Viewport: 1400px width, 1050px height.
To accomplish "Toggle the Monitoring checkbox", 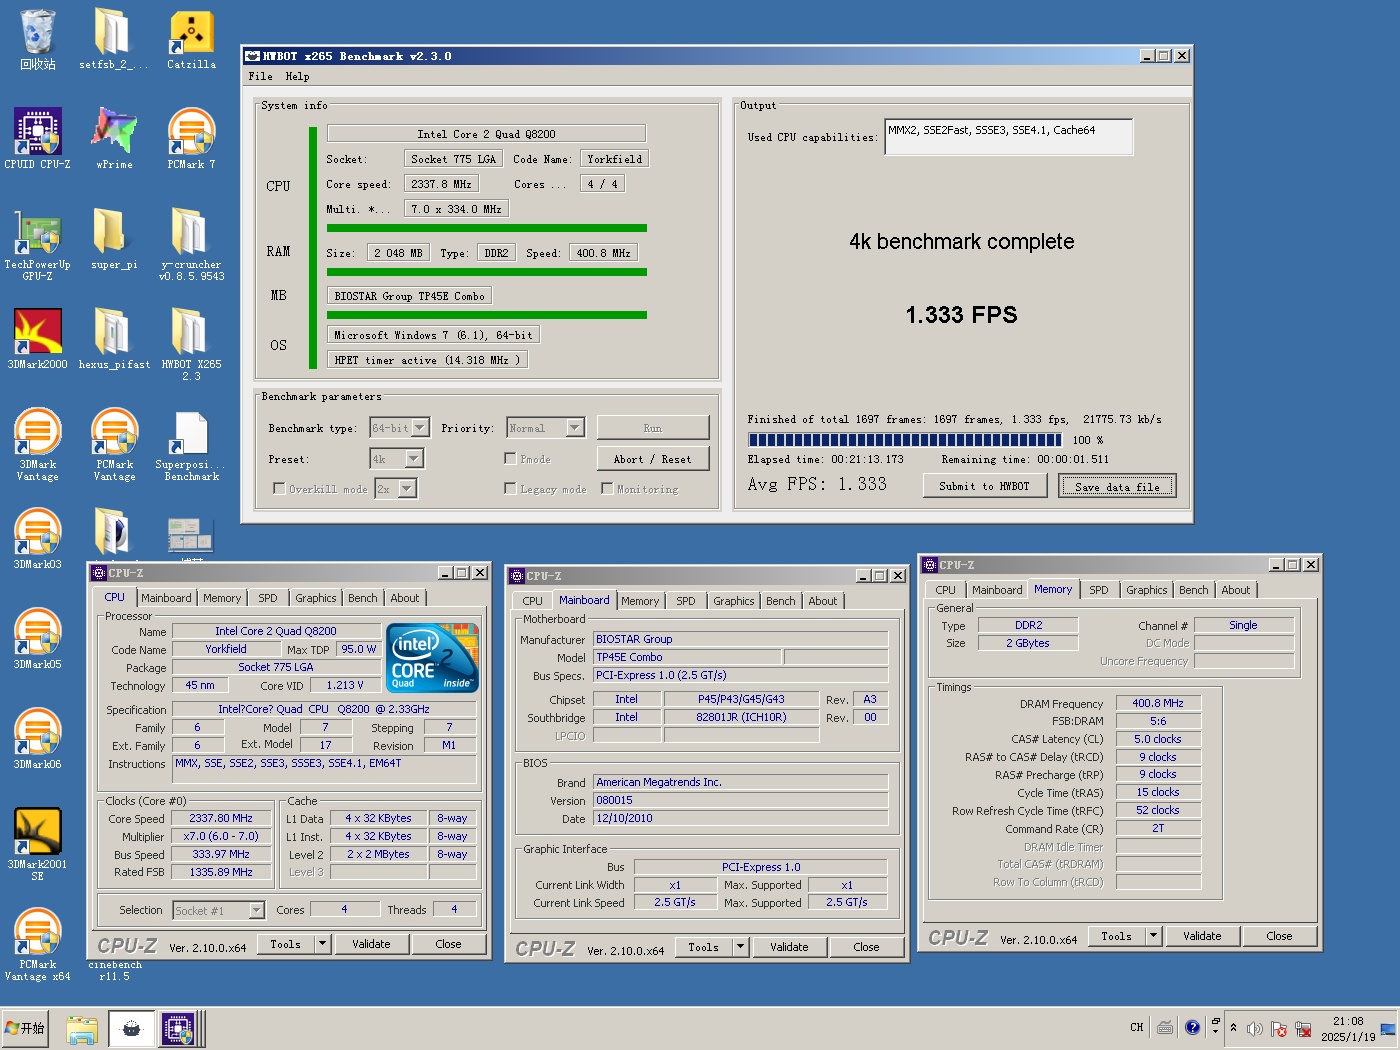I will pos(607,489).
